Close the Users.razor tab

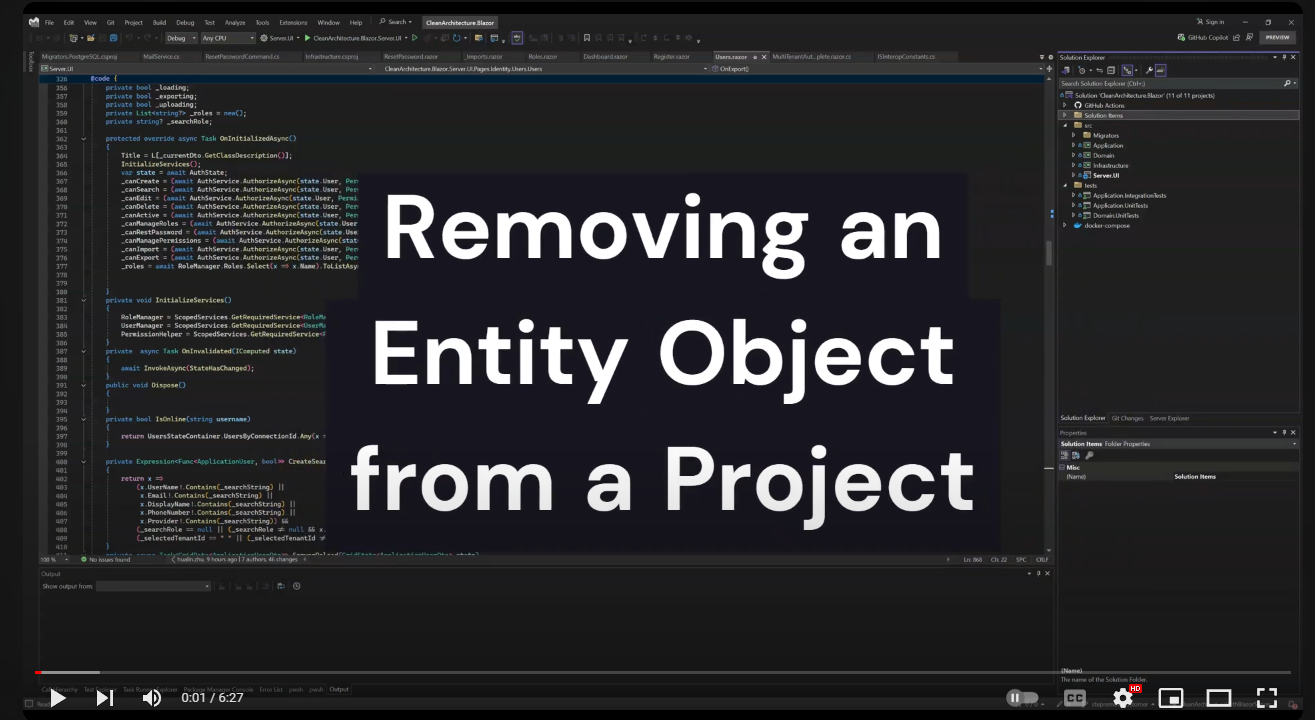coord(766,57)
